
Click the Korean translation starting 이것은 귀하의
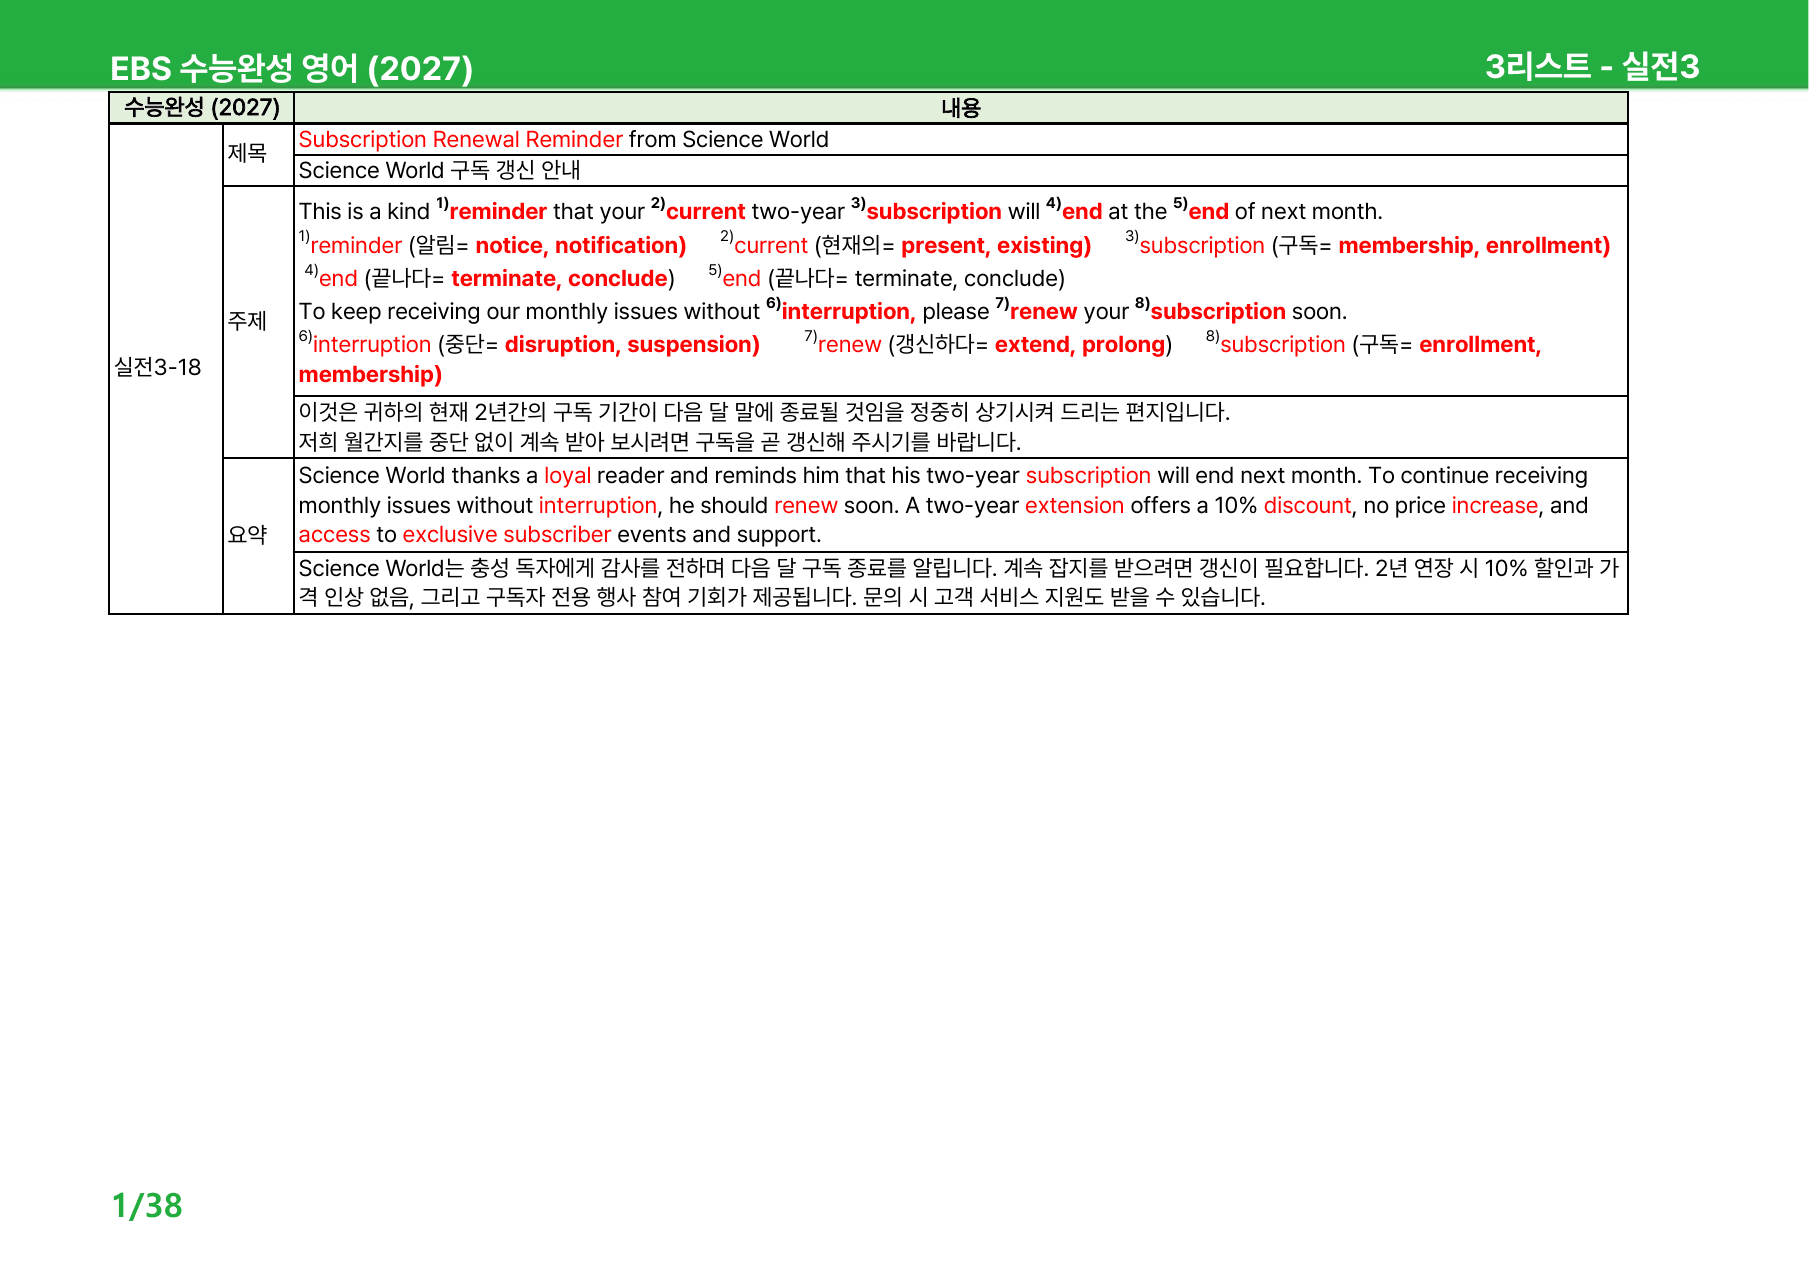point(764,411)
